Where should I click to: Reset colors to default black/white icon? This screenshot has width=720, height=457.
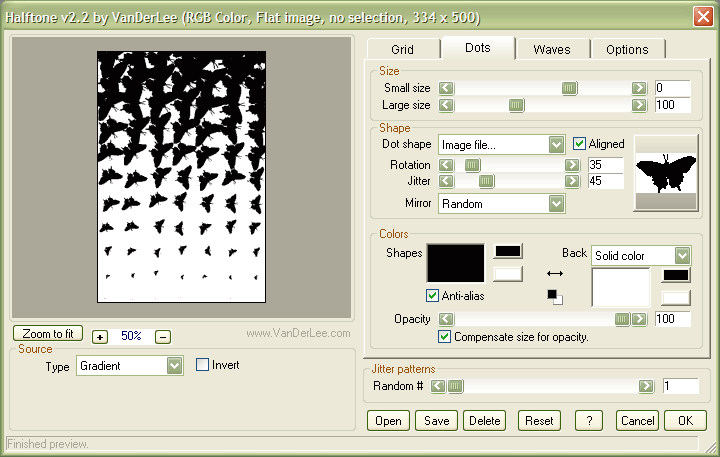coord(554,296)
